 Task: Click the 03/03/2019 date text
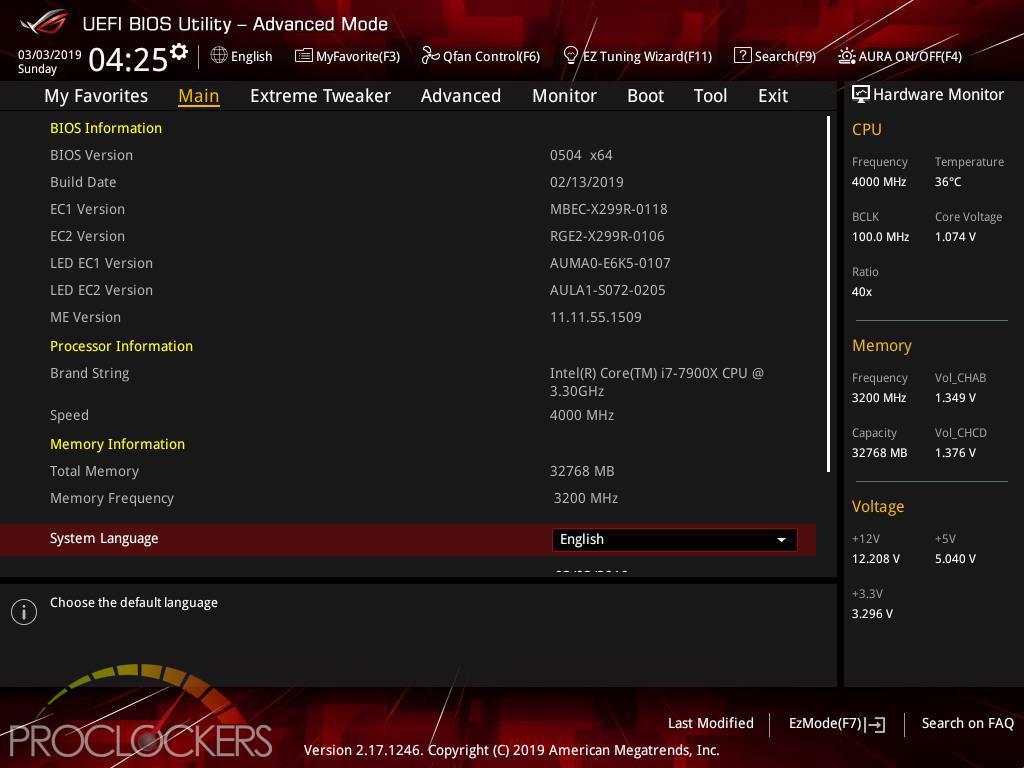50,54
